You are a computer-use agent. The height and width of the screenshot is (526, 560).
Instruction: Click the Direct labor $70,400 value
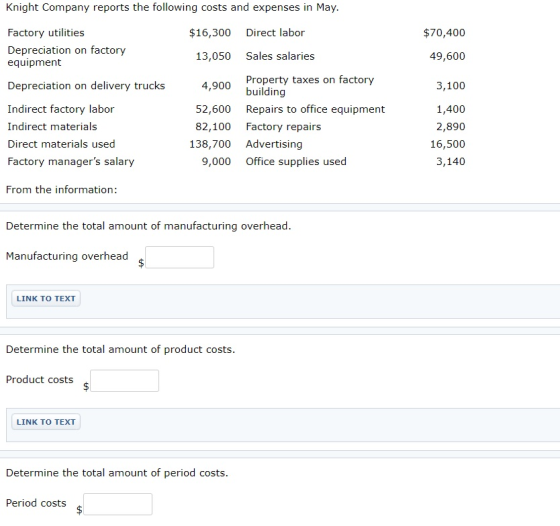tap(444, 33)
